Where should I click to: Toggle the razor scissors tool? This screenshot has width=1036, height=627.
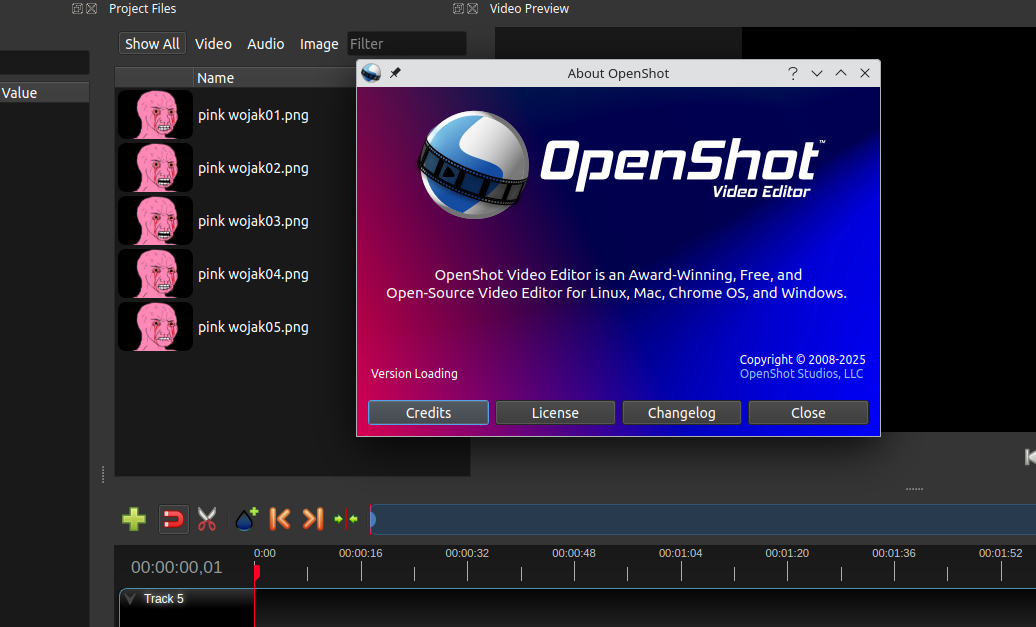pos(207,519)
